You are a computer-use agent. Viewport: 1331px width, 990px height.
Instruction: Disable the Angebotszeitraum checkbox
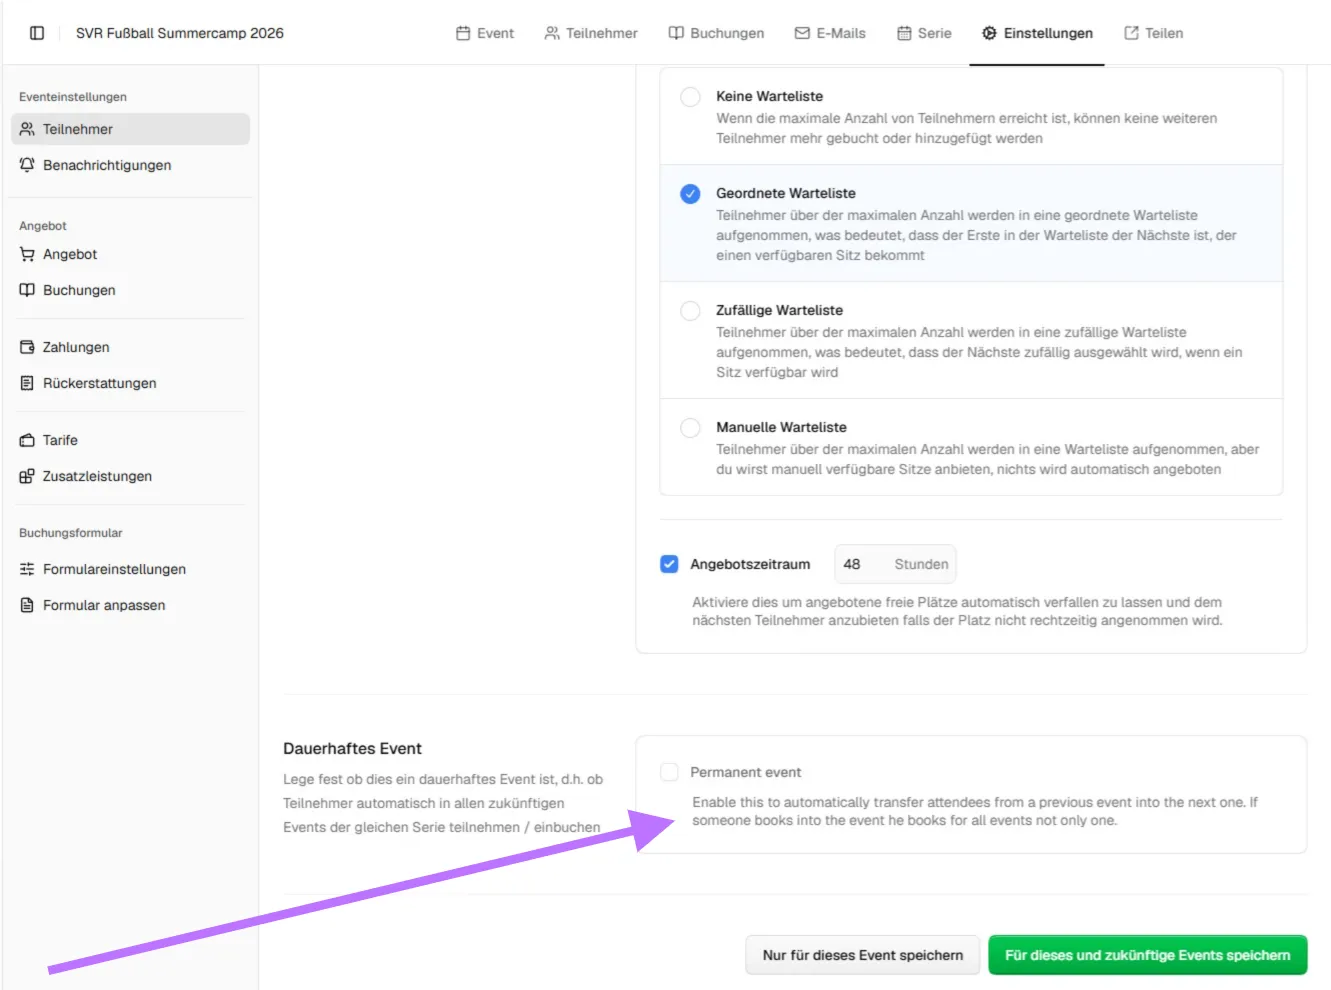pyautogui.click(x=669, y=564)
